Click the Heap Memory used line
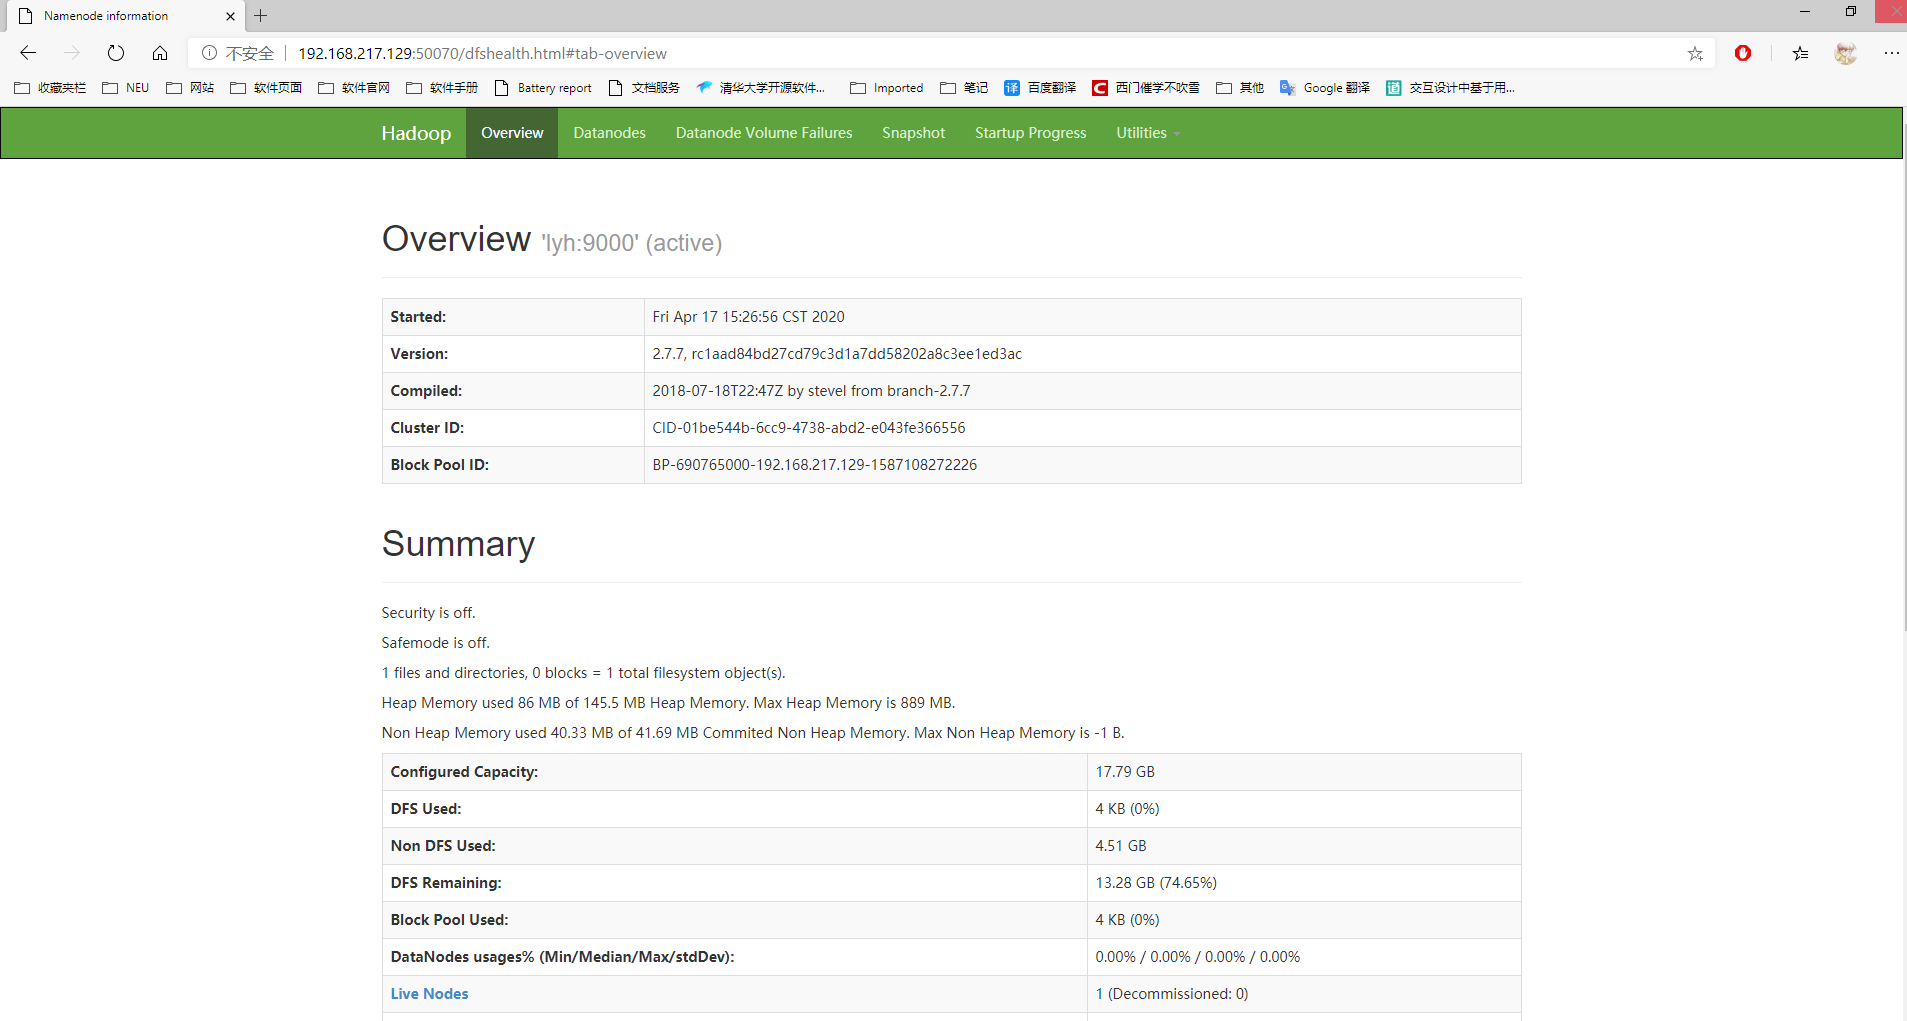The height and width of the screenshot is (1021, 1907). (x=668, y=703)
